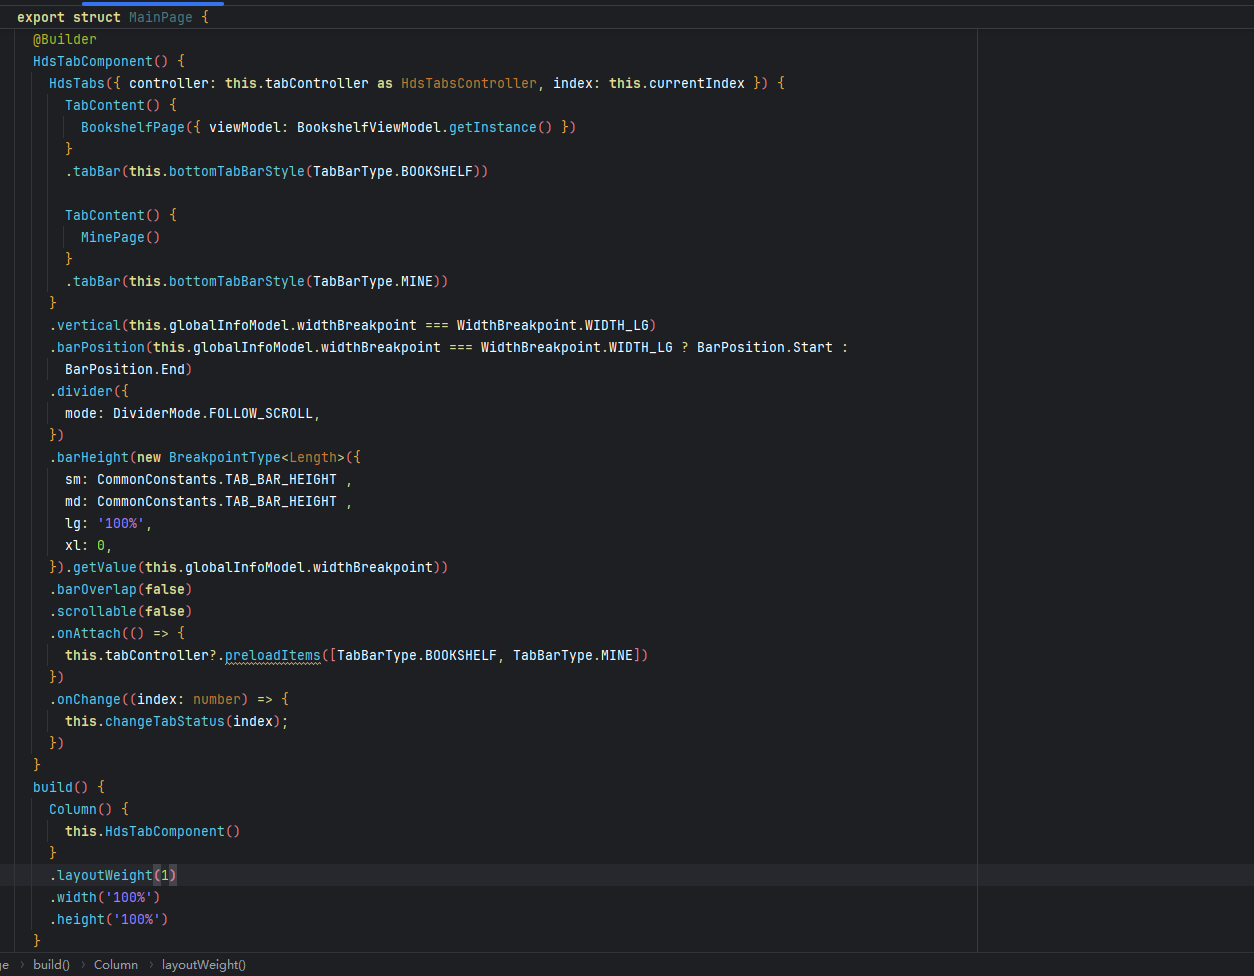1254x976 pixels.
Task: Click the build() breadcrumb in the bottom bar
Action: (x=51, y=965)
